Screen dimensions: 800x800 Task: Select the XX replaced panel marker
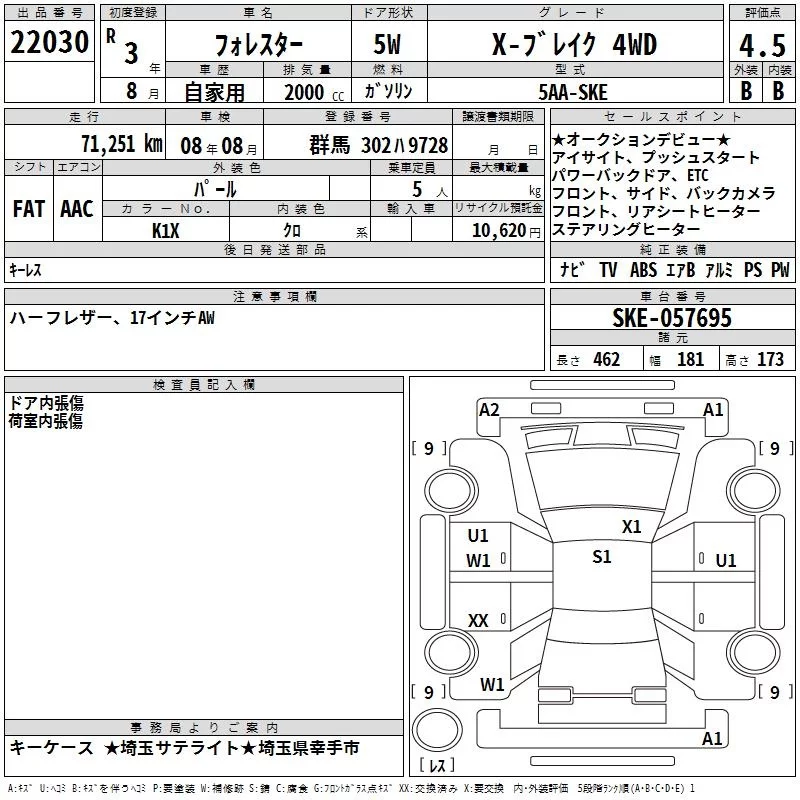click(x=478, y=621)
